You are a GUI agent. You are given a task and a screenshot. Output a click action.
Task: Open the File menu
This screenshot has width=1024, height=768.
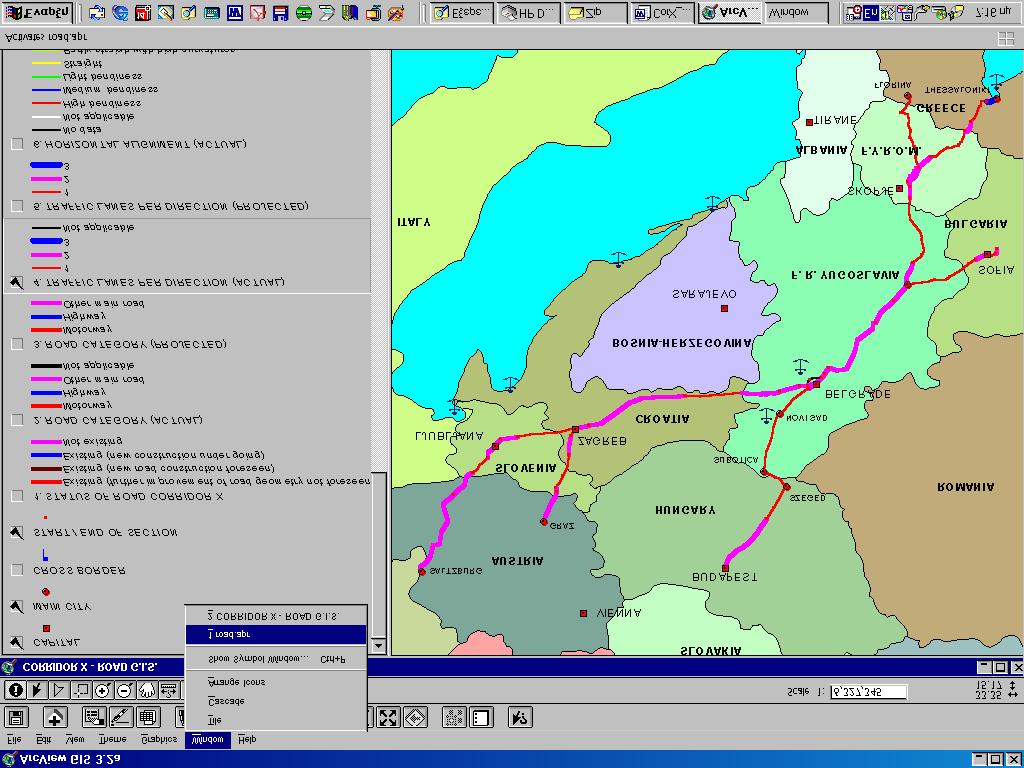click(x=14, y=739)
